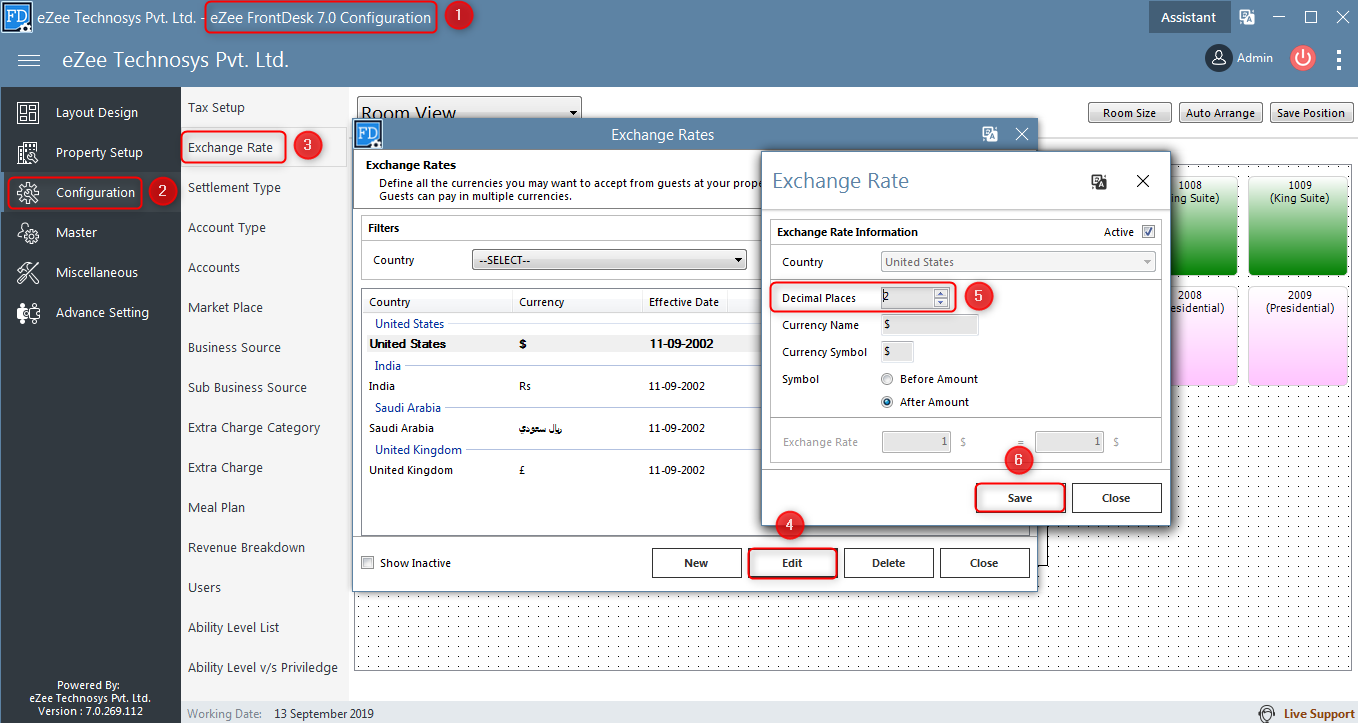Click room 2009 Presidential tile
1358x723 pixels.
click(x=1300, y=335)
